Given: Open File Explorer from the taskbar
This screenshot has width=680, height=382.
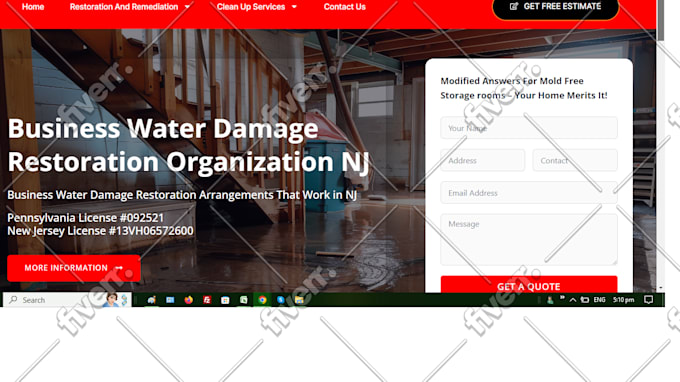Looking at the screenshot, I should point(299,300).
